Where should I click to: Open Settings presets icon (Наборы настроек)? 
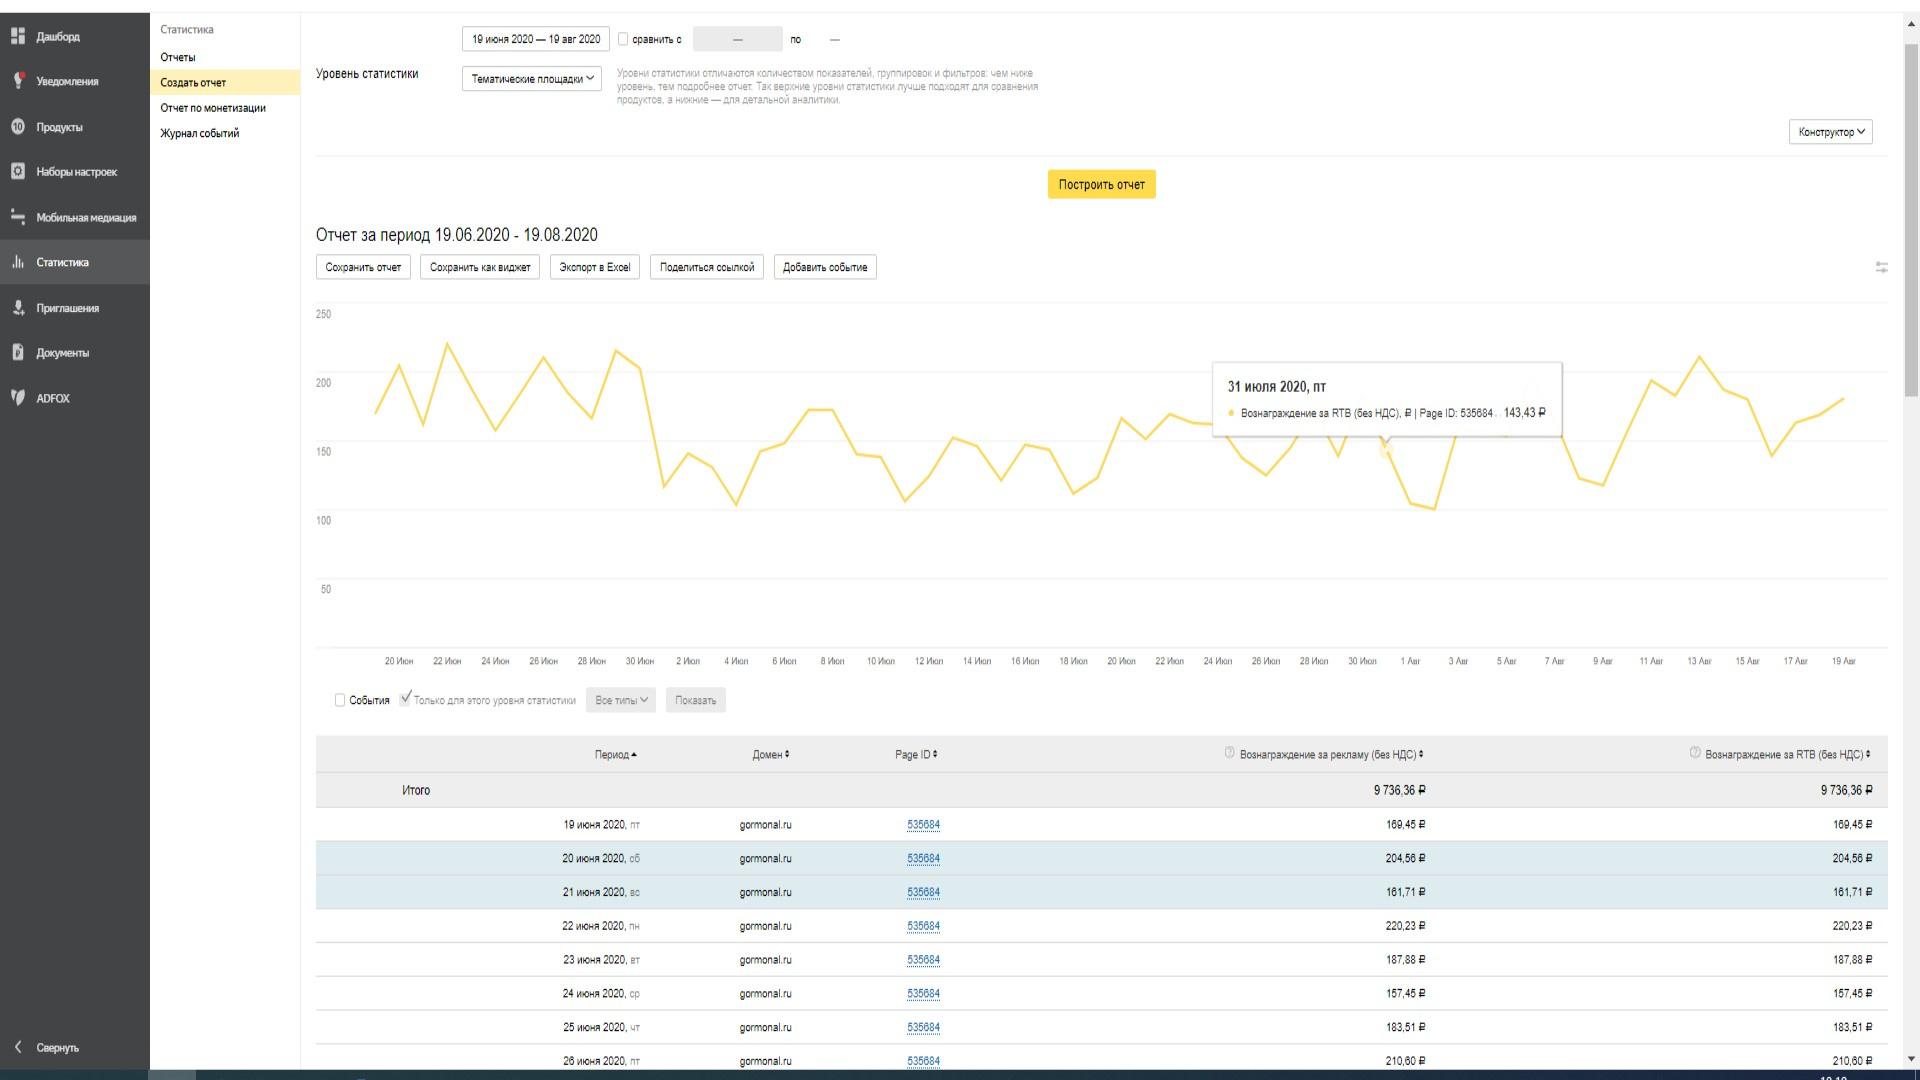(18, 172)
